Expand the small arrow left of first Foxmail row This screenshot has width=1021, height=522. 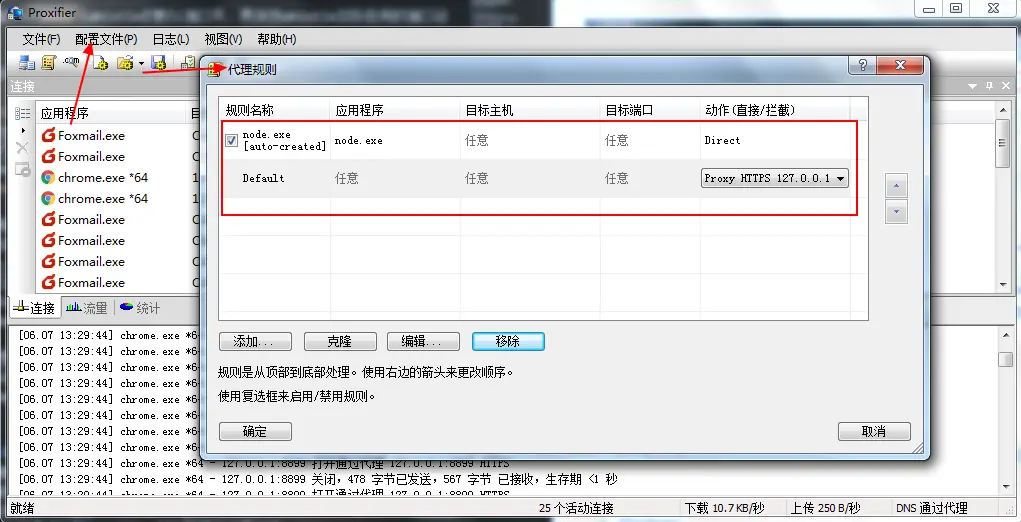point(23,131)
